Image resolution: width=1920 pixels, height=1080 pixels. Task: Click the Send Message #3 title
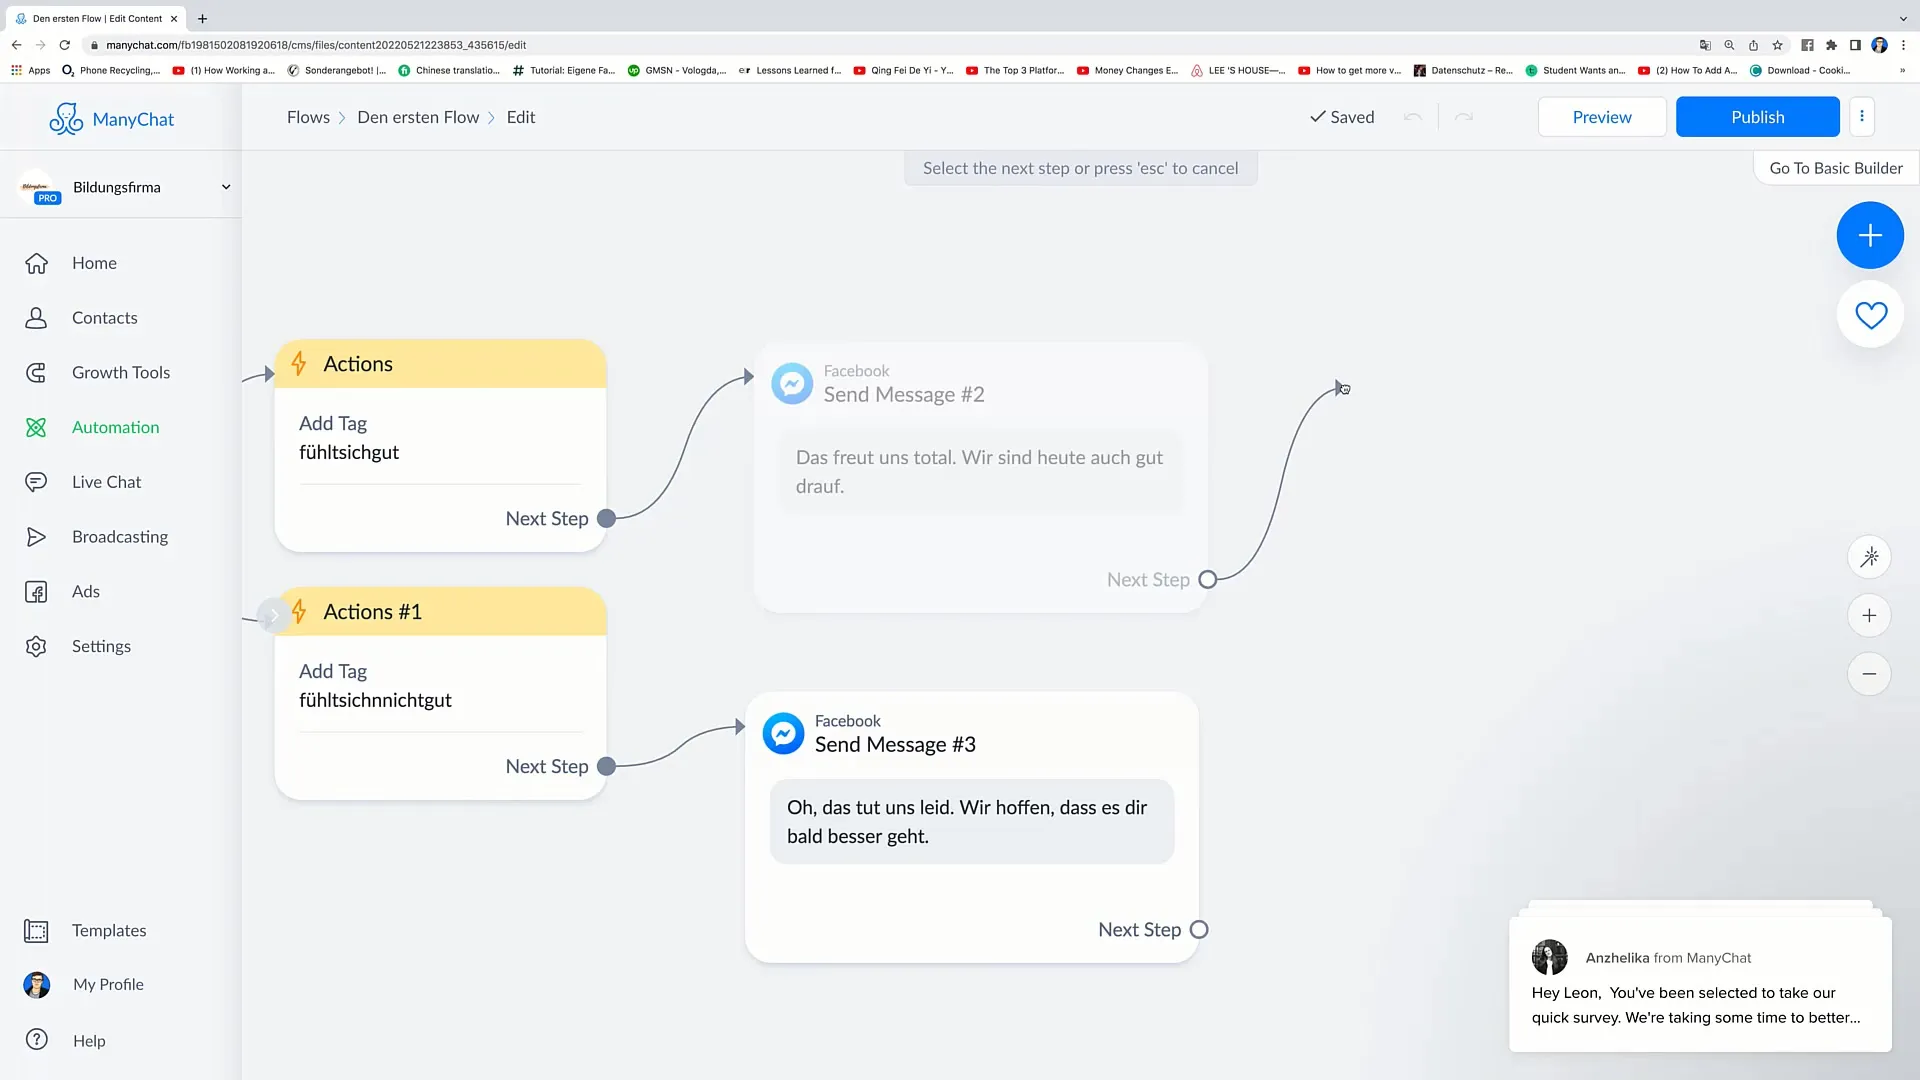(895, 745)
